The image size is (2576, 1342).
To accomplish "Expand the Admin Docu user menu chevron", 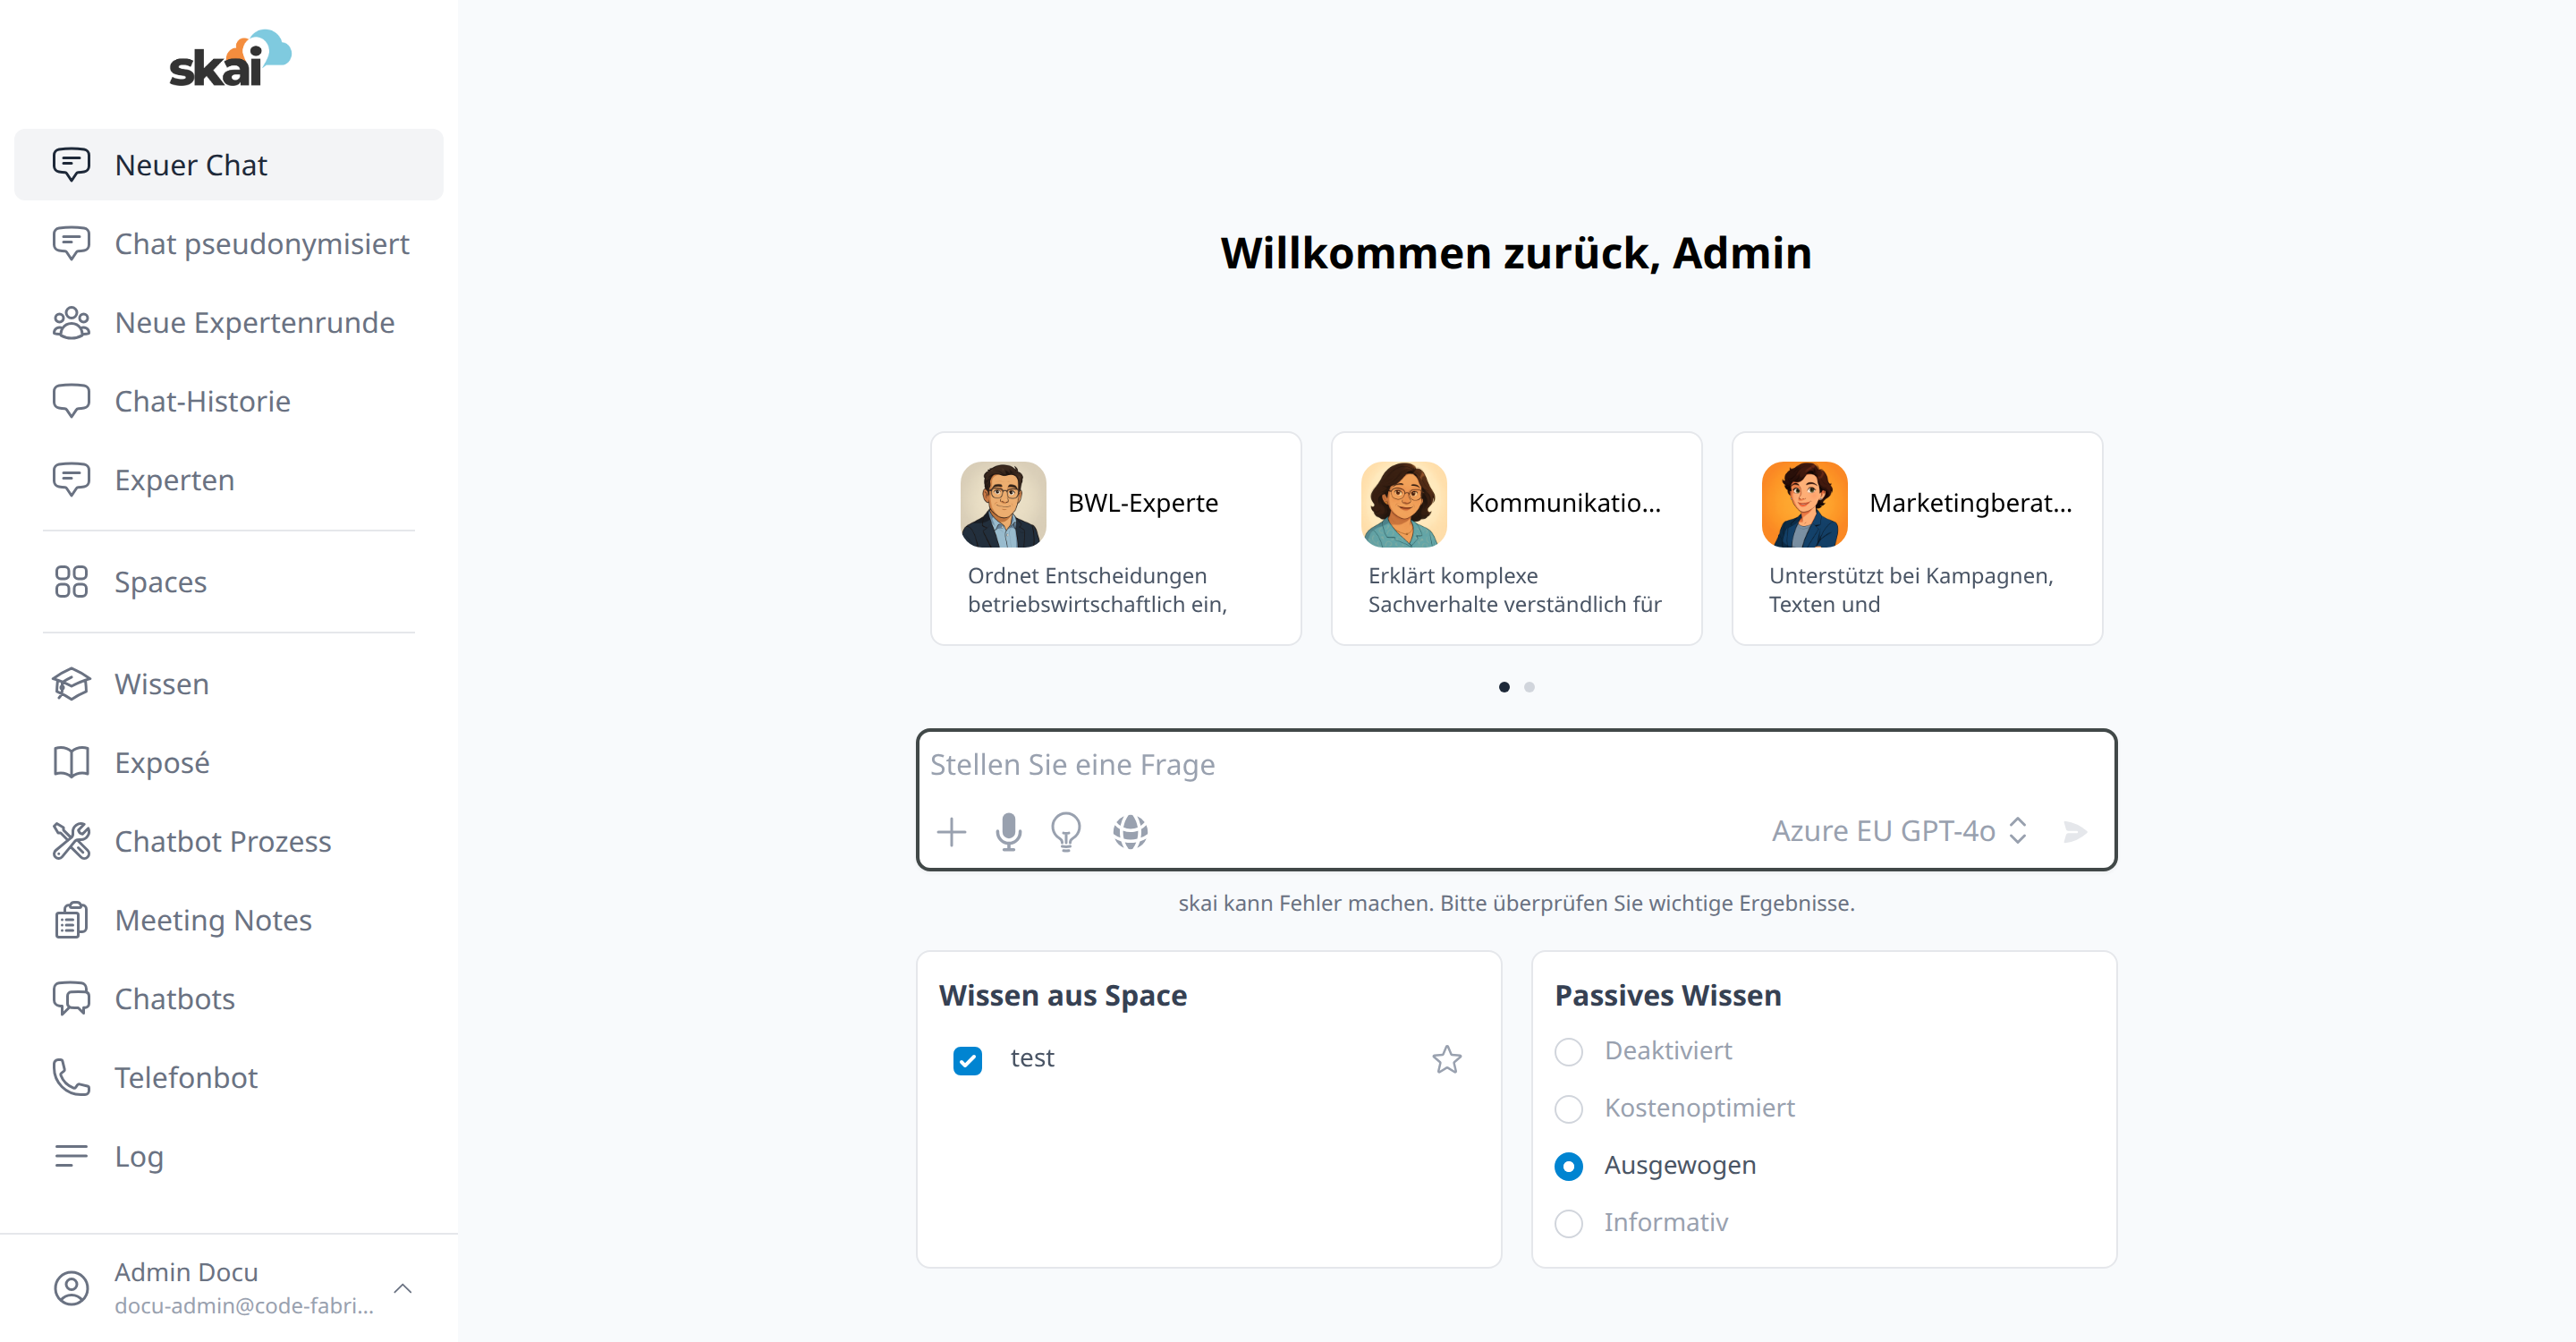I will click(403, 1288).
